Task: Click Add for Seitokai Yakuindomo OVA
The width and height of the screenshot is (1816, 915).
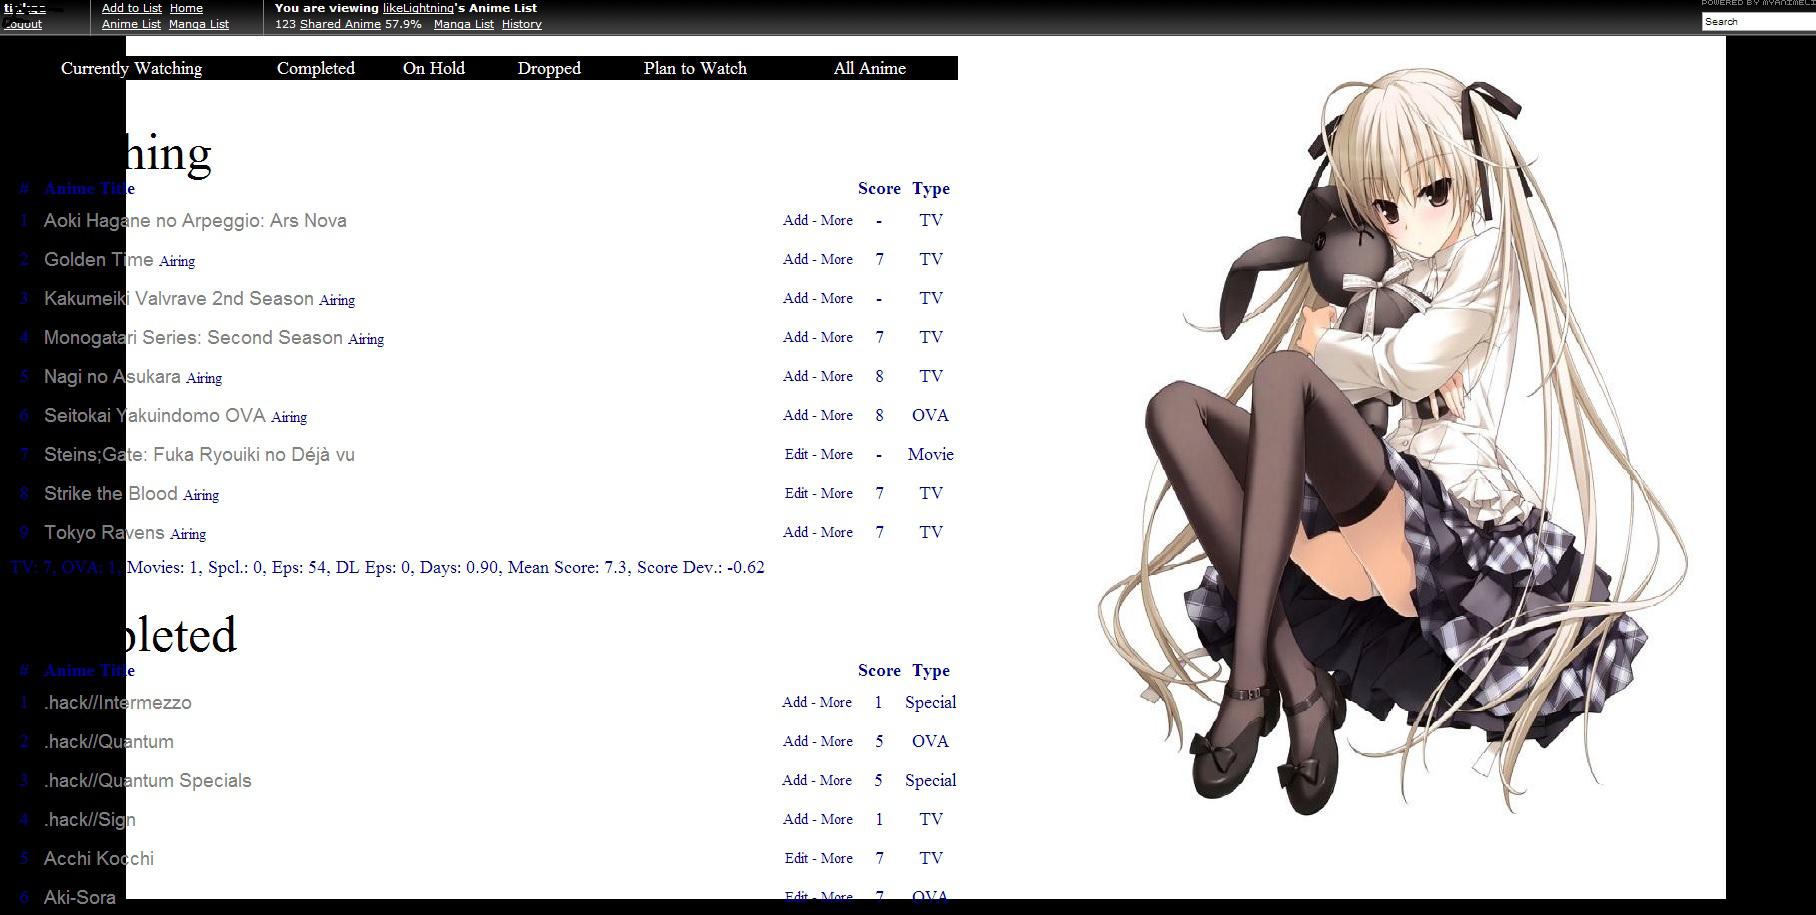Action: (796, 415)
